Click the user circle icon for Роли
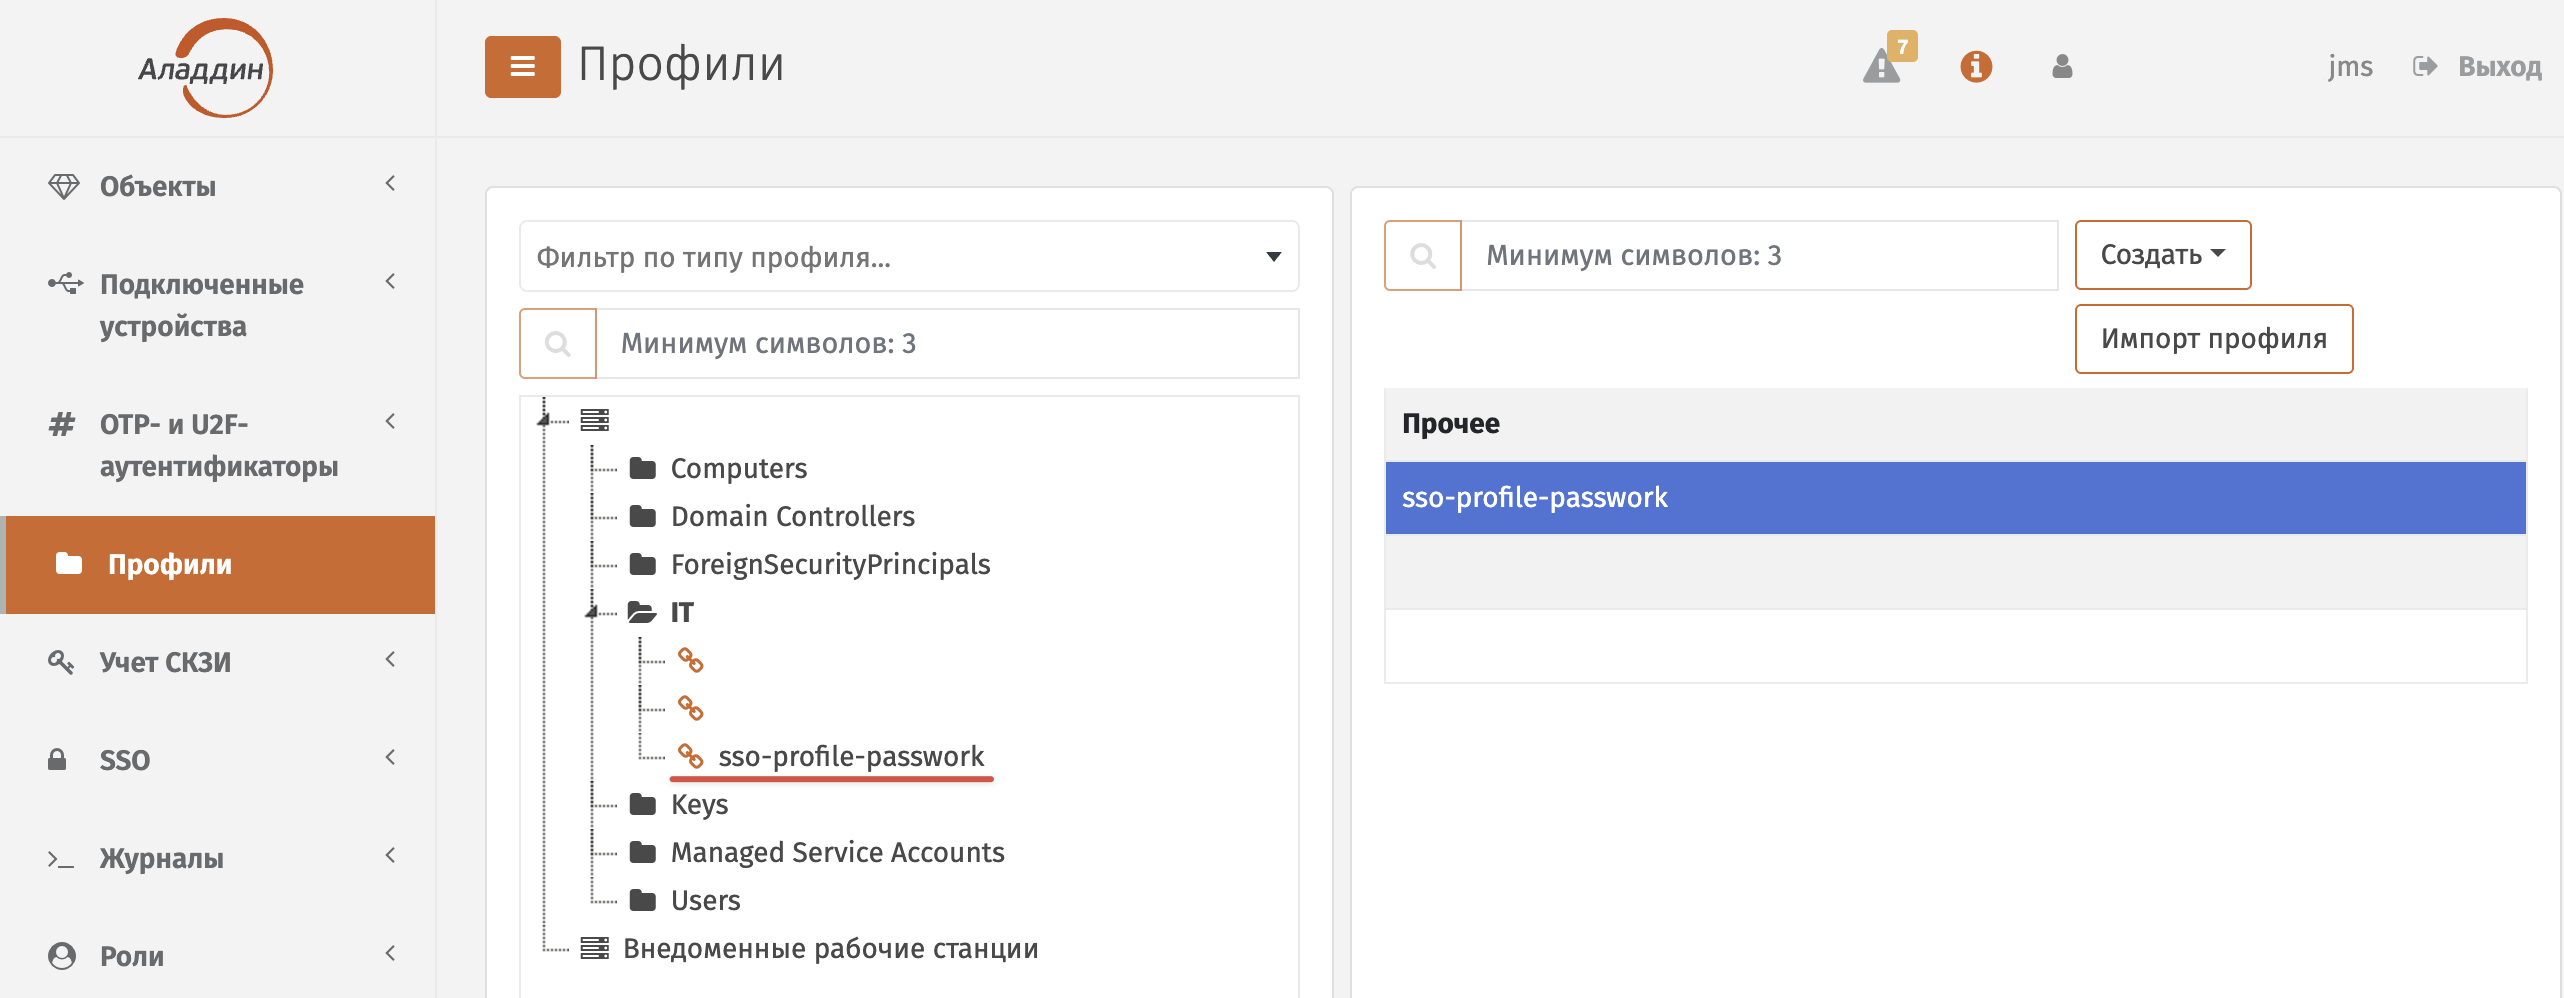The height and width of the screenshot is (998, 2564). pos(62,956)
